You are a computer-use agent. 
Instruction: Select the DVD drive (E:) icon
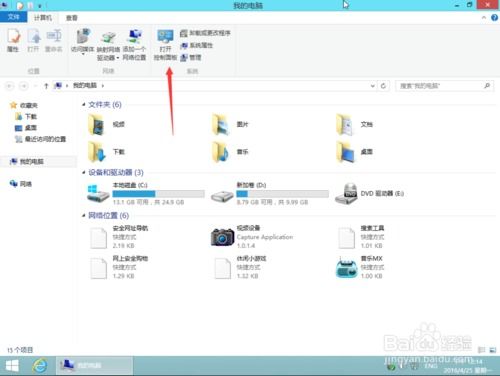(x=346, y=193)
